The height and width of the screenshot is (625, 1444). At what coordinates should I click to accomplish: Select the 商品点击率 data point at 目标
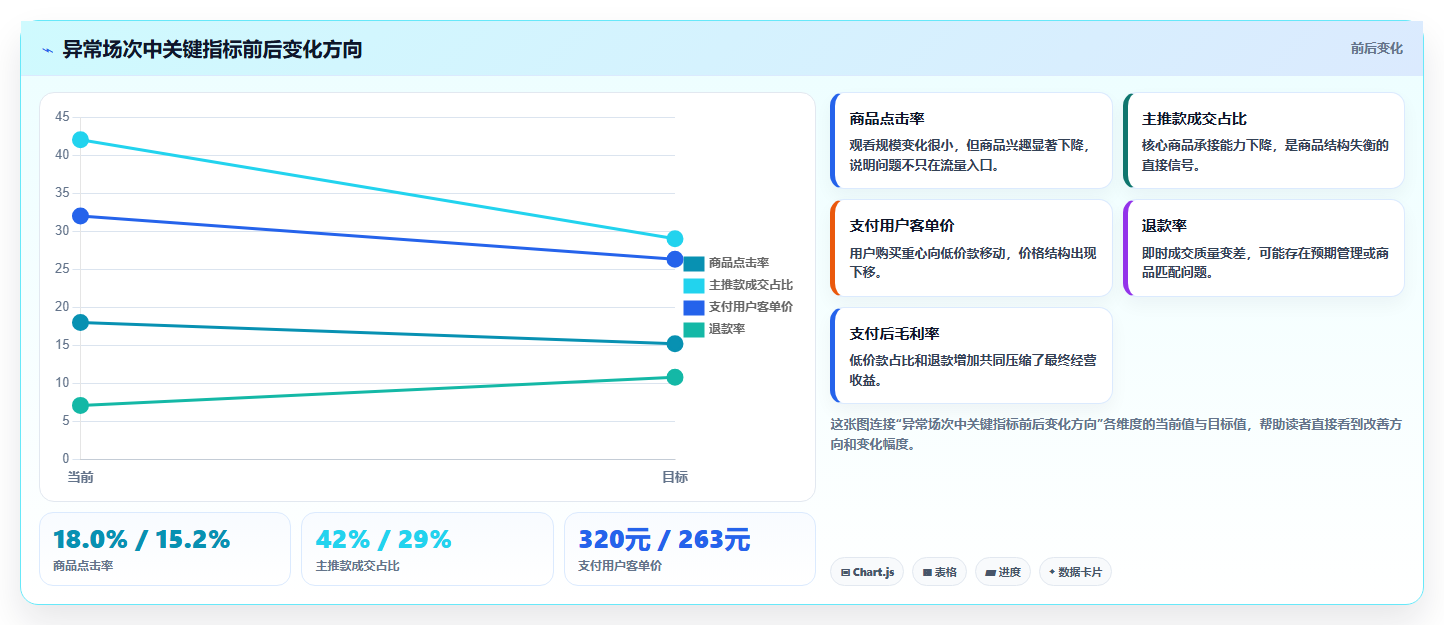(x=675, y=344)
